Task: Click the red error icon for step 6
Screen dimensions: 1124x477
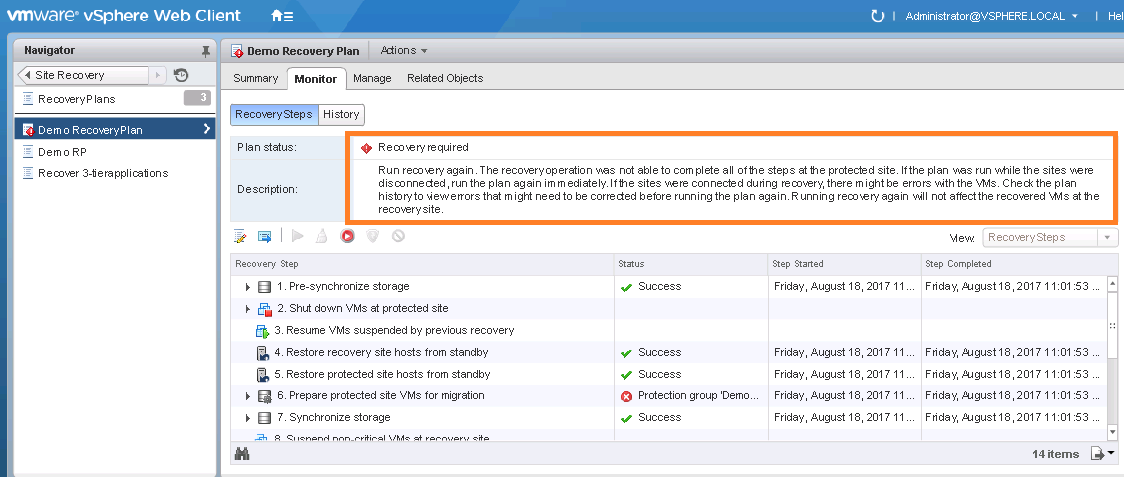Action: pyautogui.click(x=626, y=396)
